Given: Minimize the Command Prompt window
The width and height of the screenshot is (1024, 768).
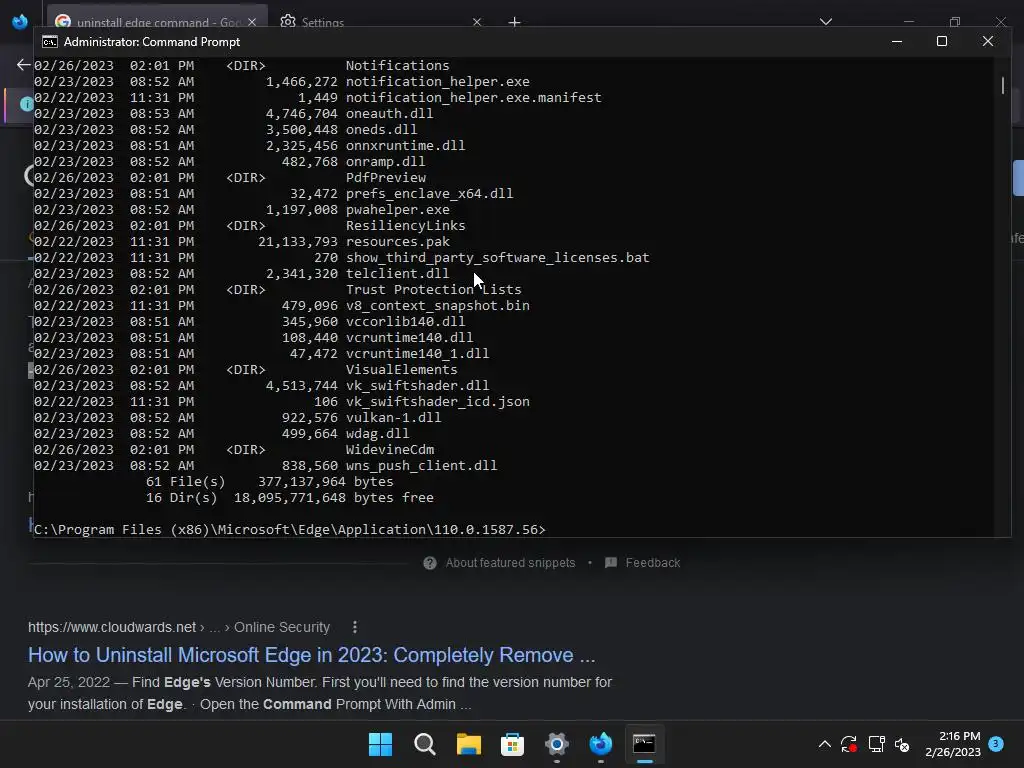Looking at the screenshot, I should [x=897, y=41].
